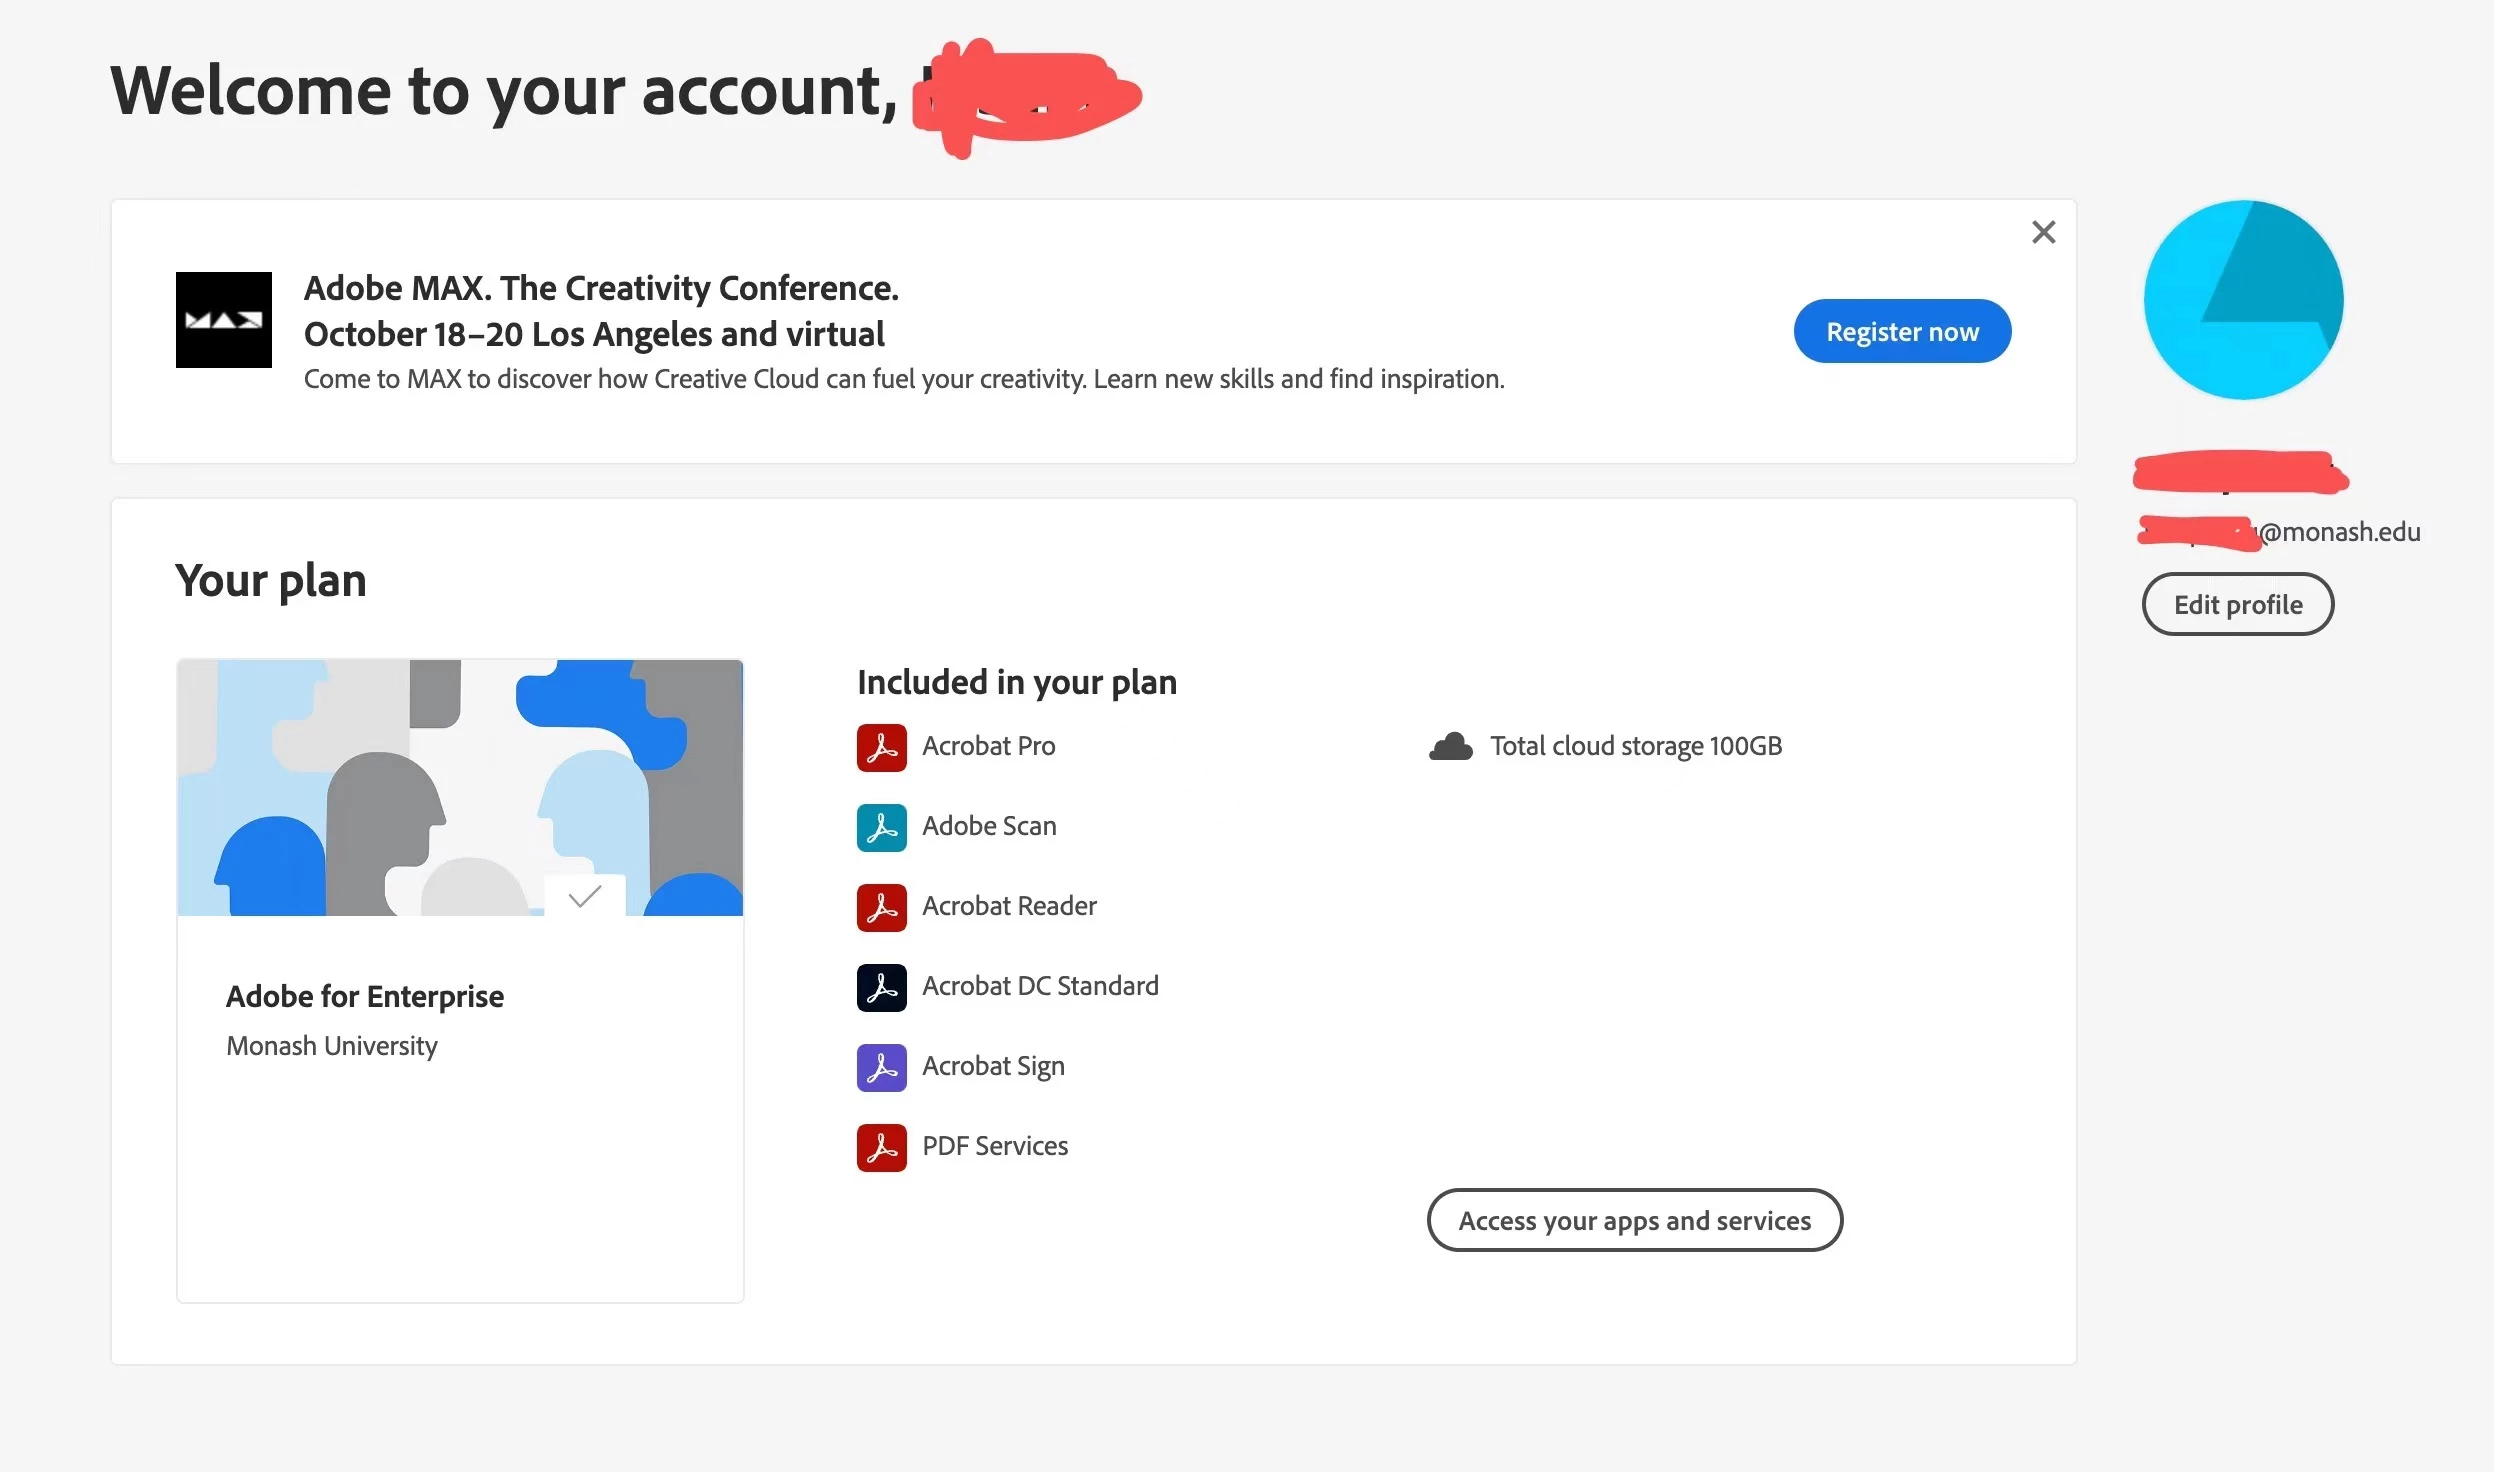This screenshot has width=2494, height=1472.
Task: Click the cloud storage icon
Action: (1450, 747)
